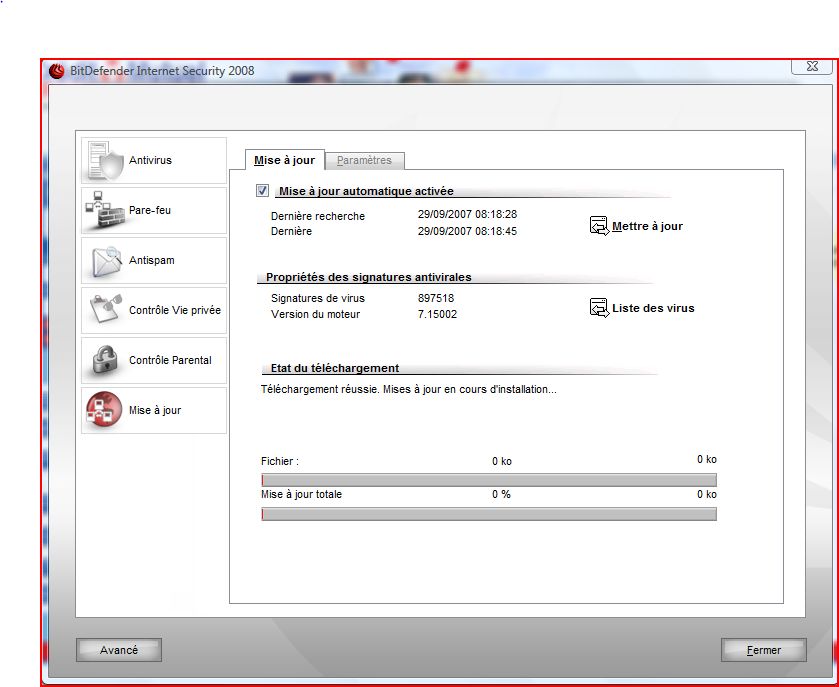Click the BitDefender Internet Security 2008 title
Image resolution: width=839 pixels, height=687 pixels.
click(x=162, y=71)
